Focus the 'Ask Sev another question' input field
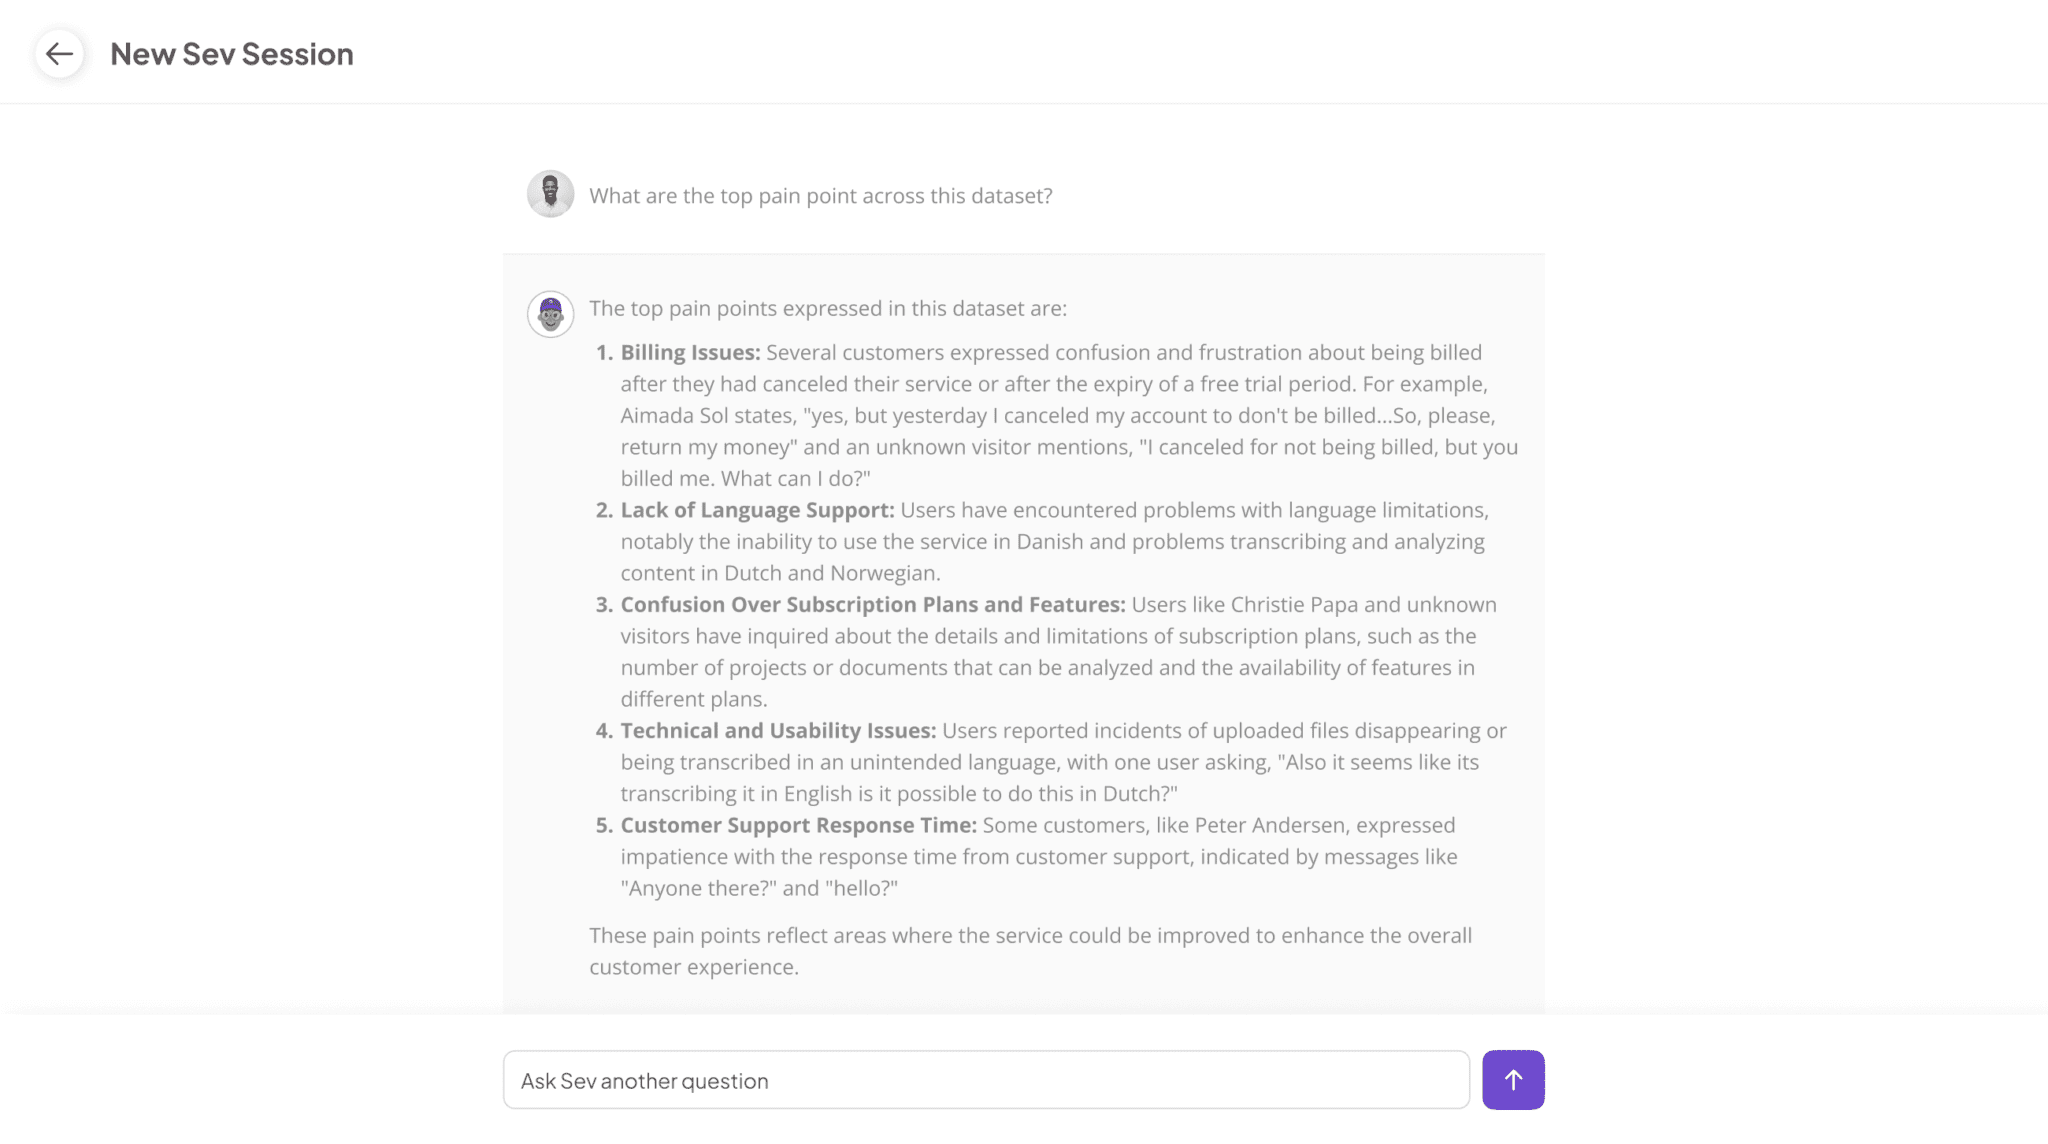 [986, 1080]
